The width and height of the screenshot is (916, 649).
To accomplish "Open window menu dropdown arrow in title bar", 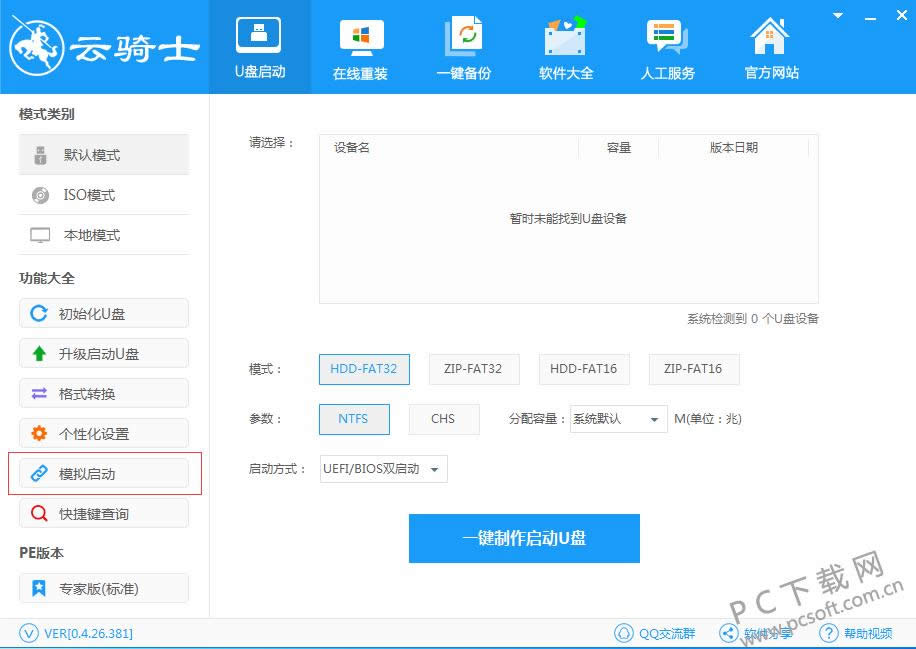I will [836, 13].
